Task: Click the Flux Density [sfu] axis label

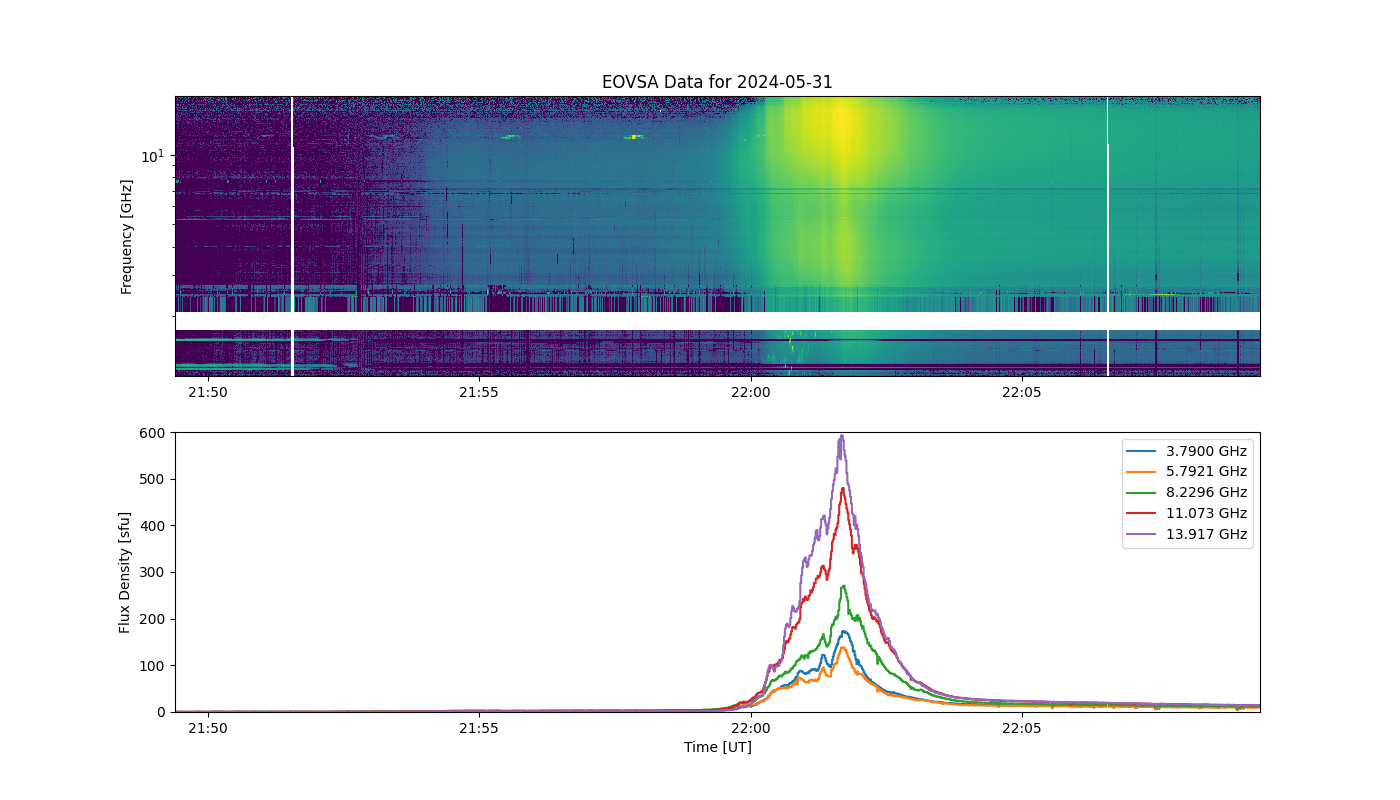Action: point(125,572)
